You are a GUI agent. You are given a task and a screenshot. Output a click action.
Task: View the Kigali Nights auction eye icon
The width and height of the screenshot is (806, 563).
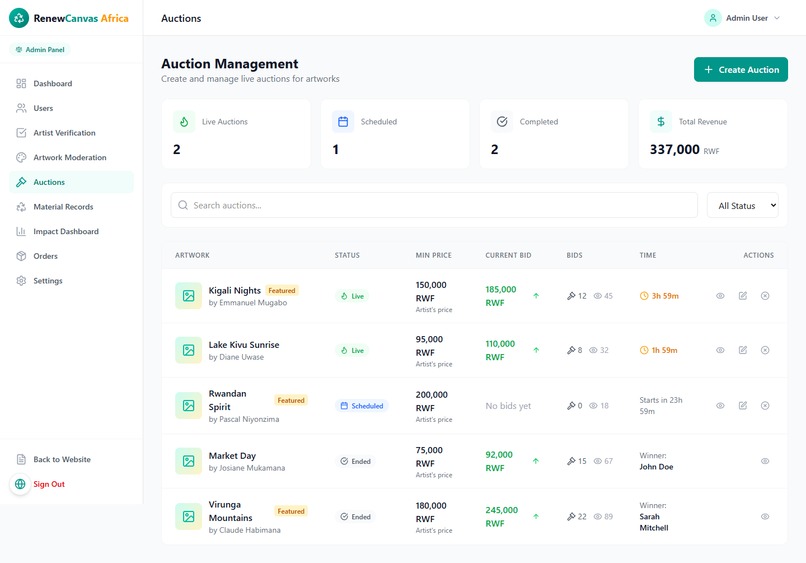tap(720, 296)
